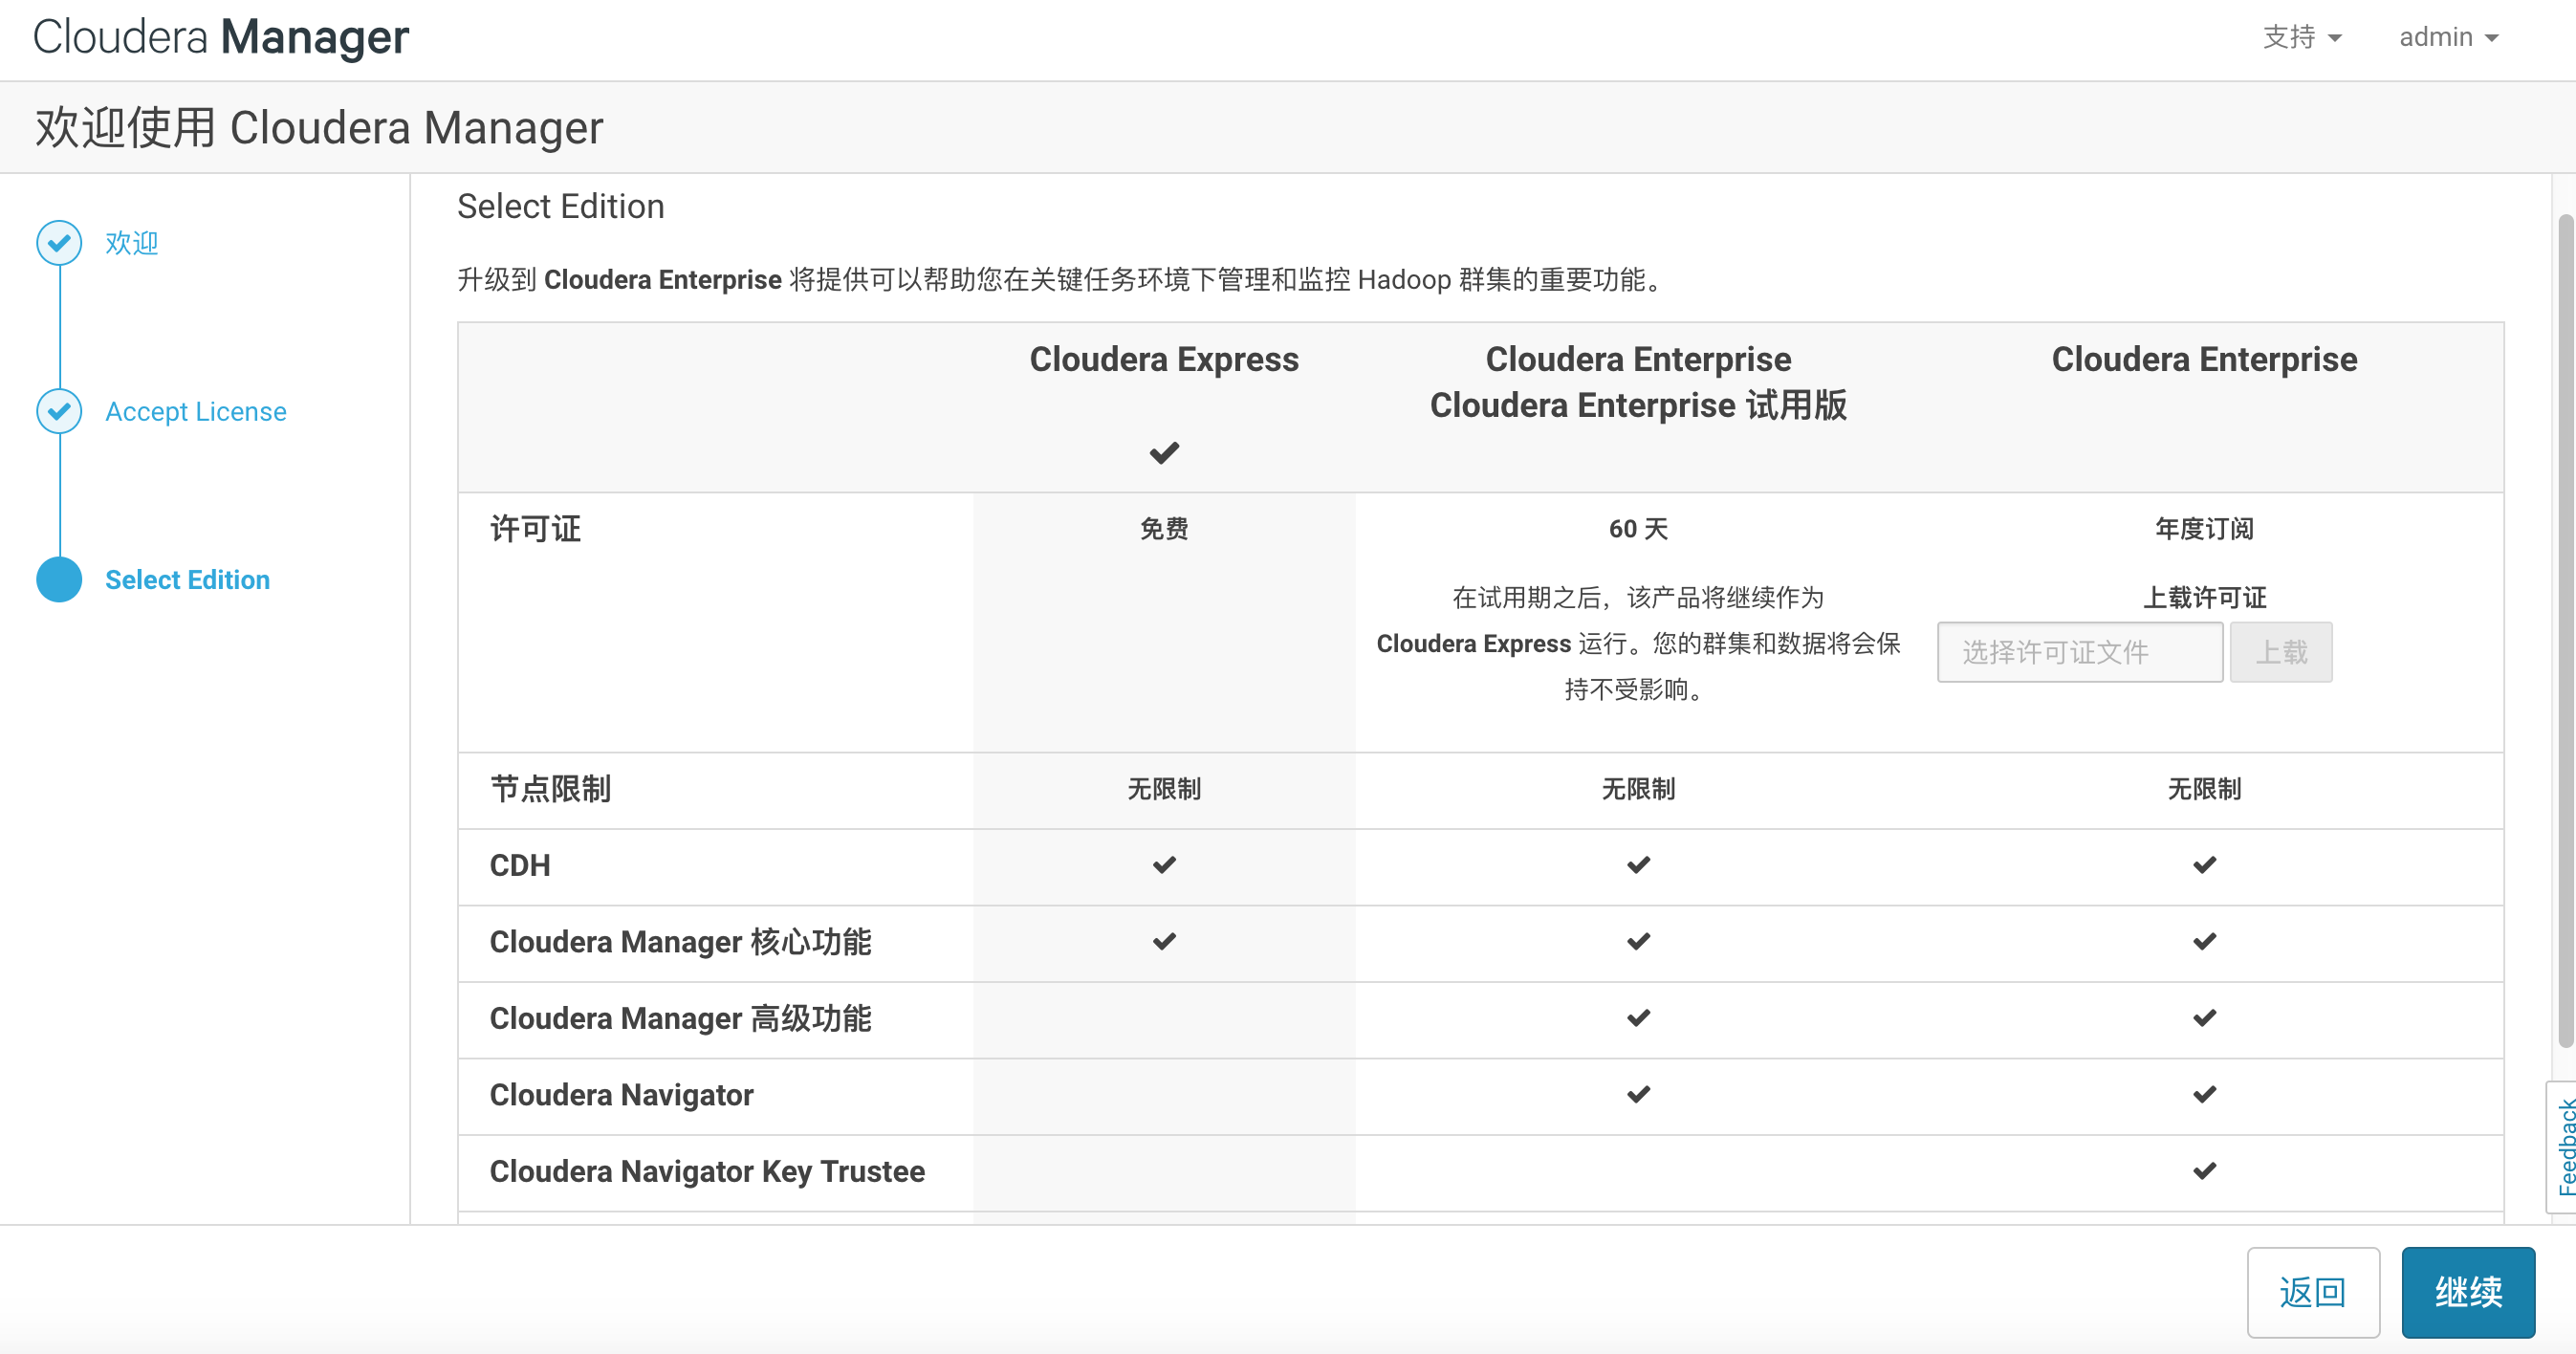Click CDH checkmark in Enterprise annual column
The width and height of the screenshot is (2576, 1354).
(x=2204, y=865)
